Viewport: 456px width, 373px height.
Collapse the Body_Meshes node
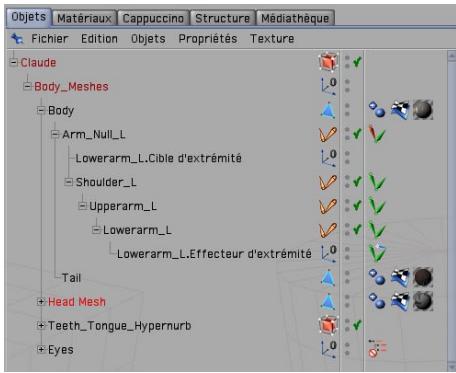tap(27, 86)
